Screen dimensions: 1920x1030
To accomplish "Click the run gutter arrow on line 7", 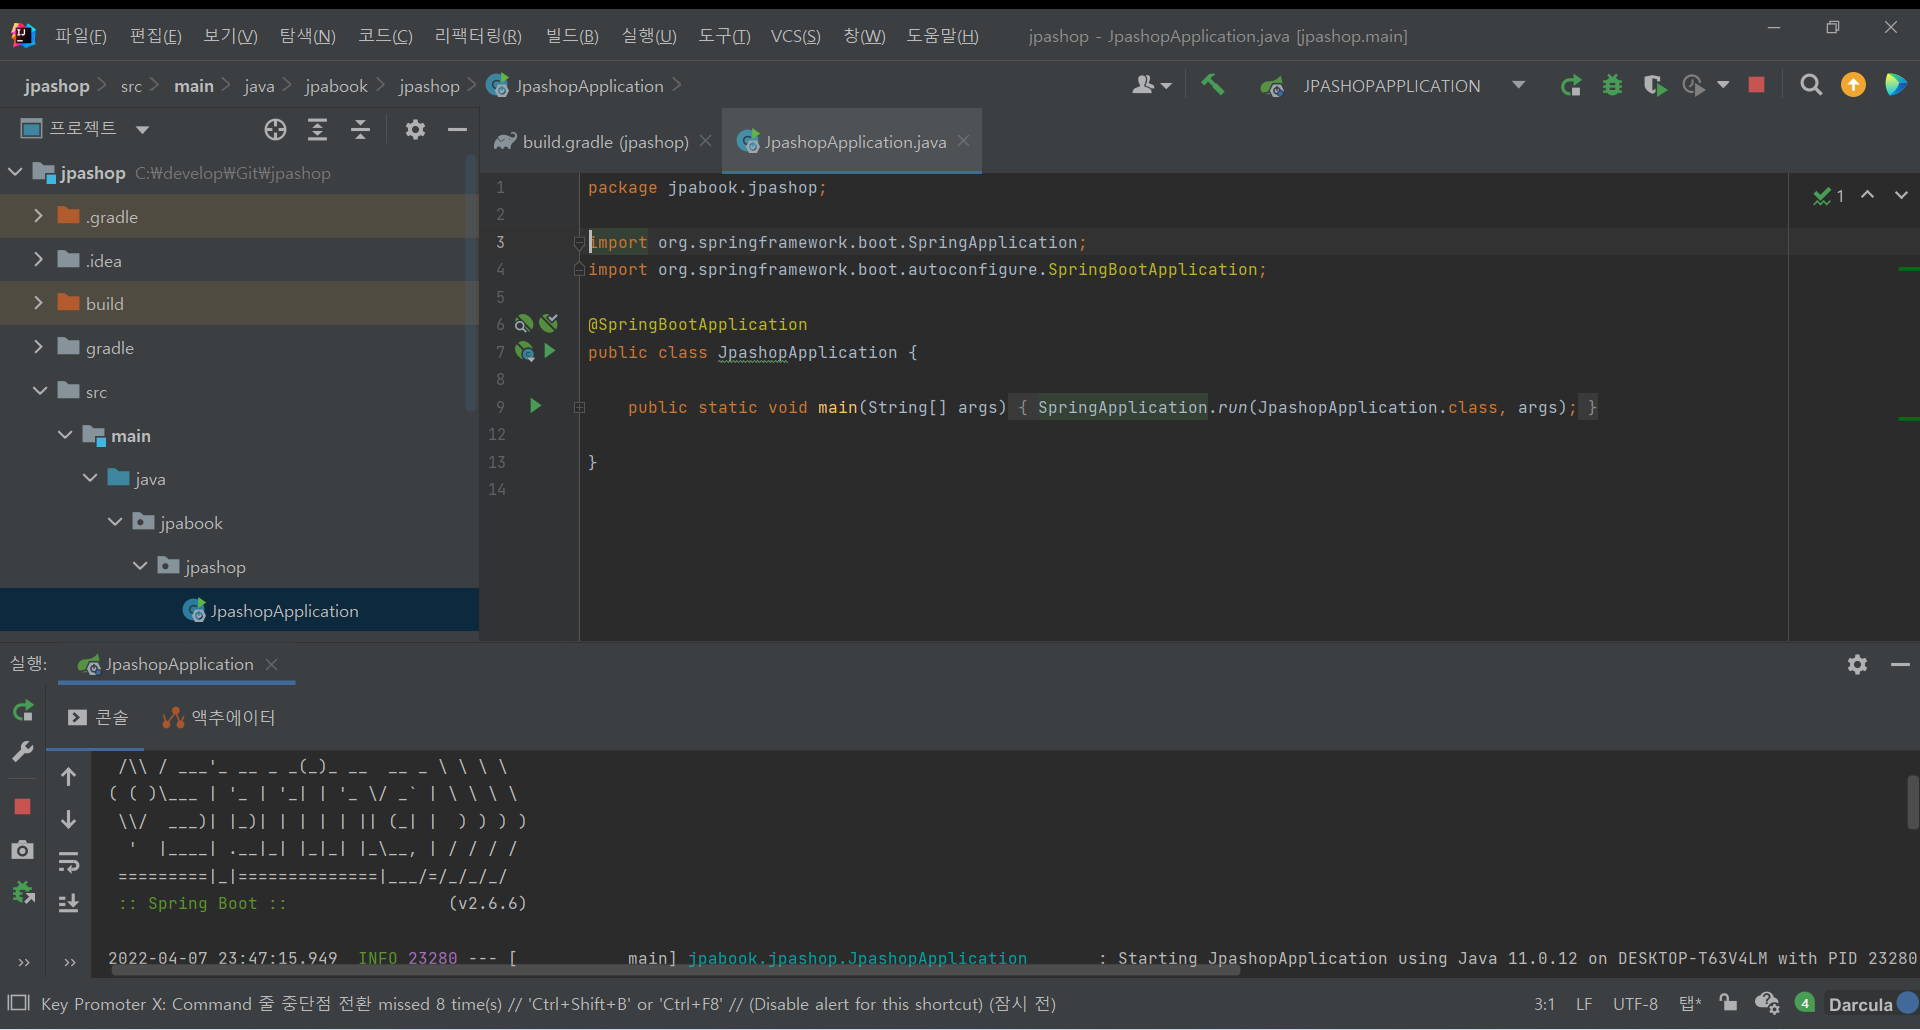I will pos(550,351).
